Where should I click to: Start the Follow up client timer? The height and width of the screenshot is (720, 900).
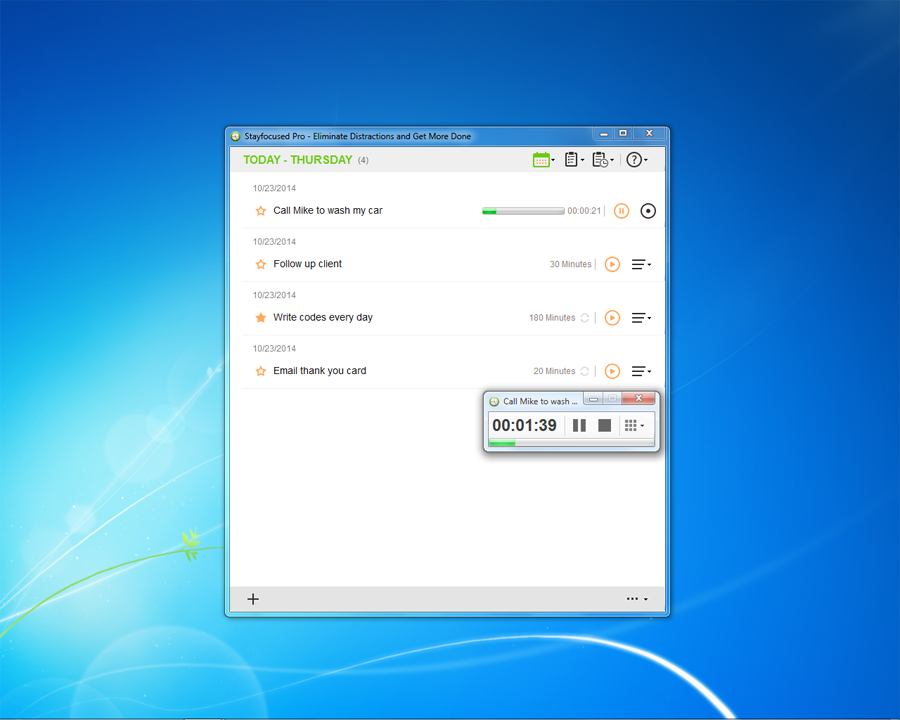coord(612,264)
